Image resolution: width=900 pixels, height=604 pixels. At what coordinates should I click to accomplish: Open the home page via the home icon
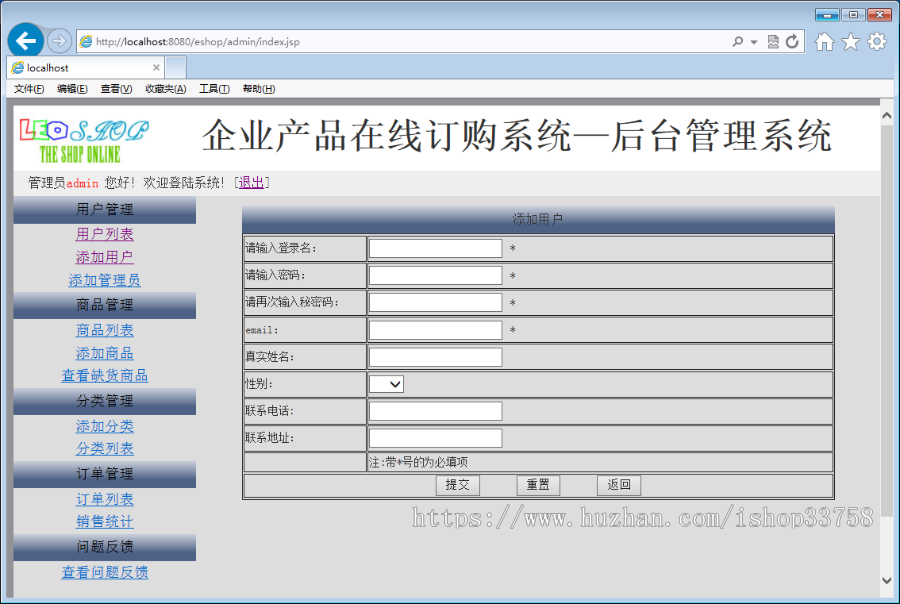(x=824, y=41)
